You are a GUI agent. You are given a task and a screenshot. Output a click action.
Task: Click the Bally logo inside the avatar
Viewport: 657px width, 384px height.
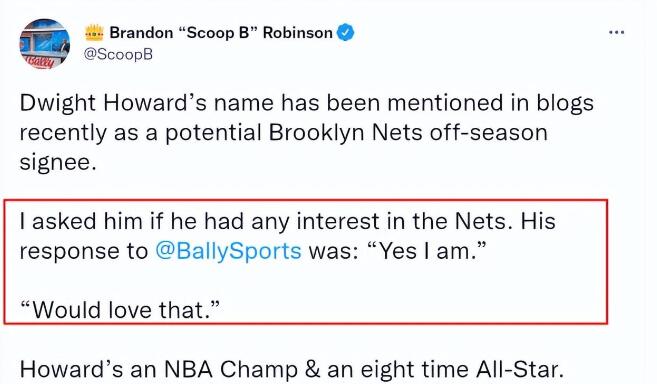(41, 62)
